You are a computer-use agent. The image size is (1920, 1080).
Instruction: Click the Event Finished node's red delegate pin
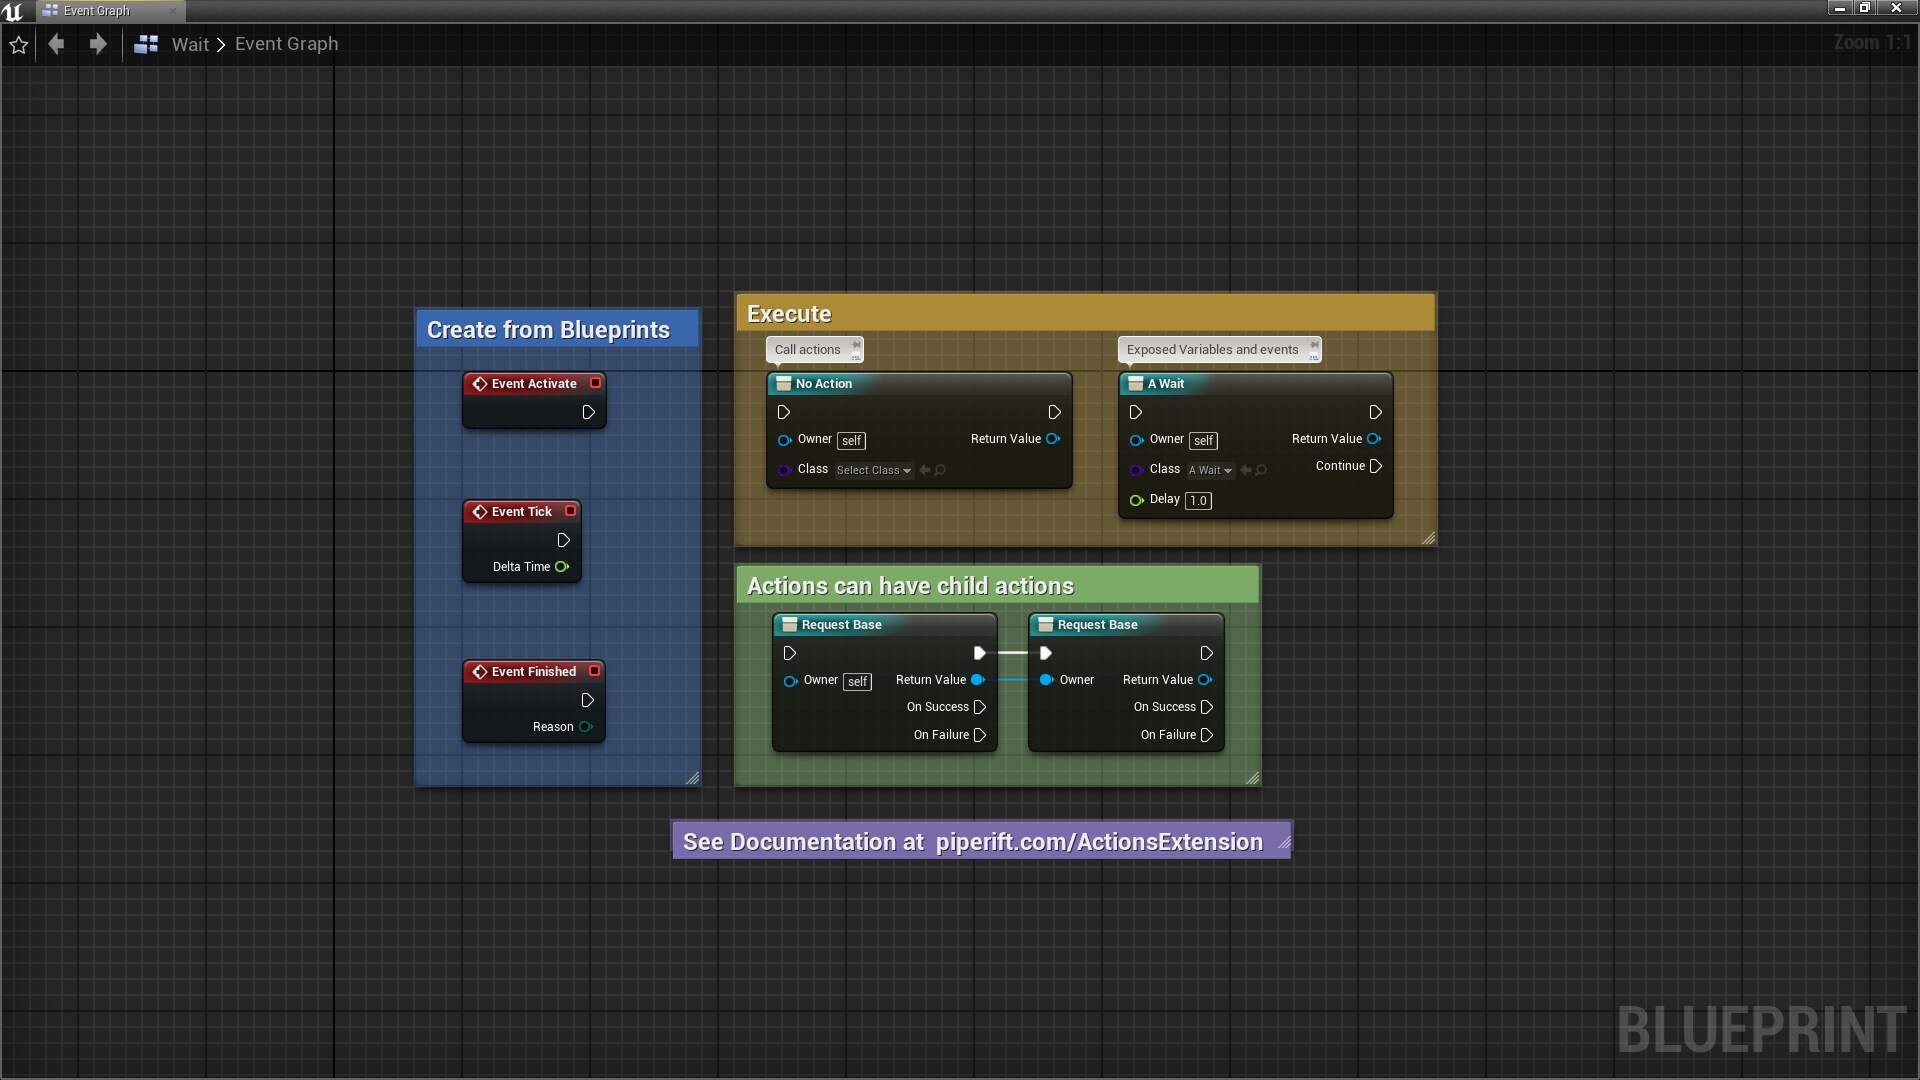(594, 671)
